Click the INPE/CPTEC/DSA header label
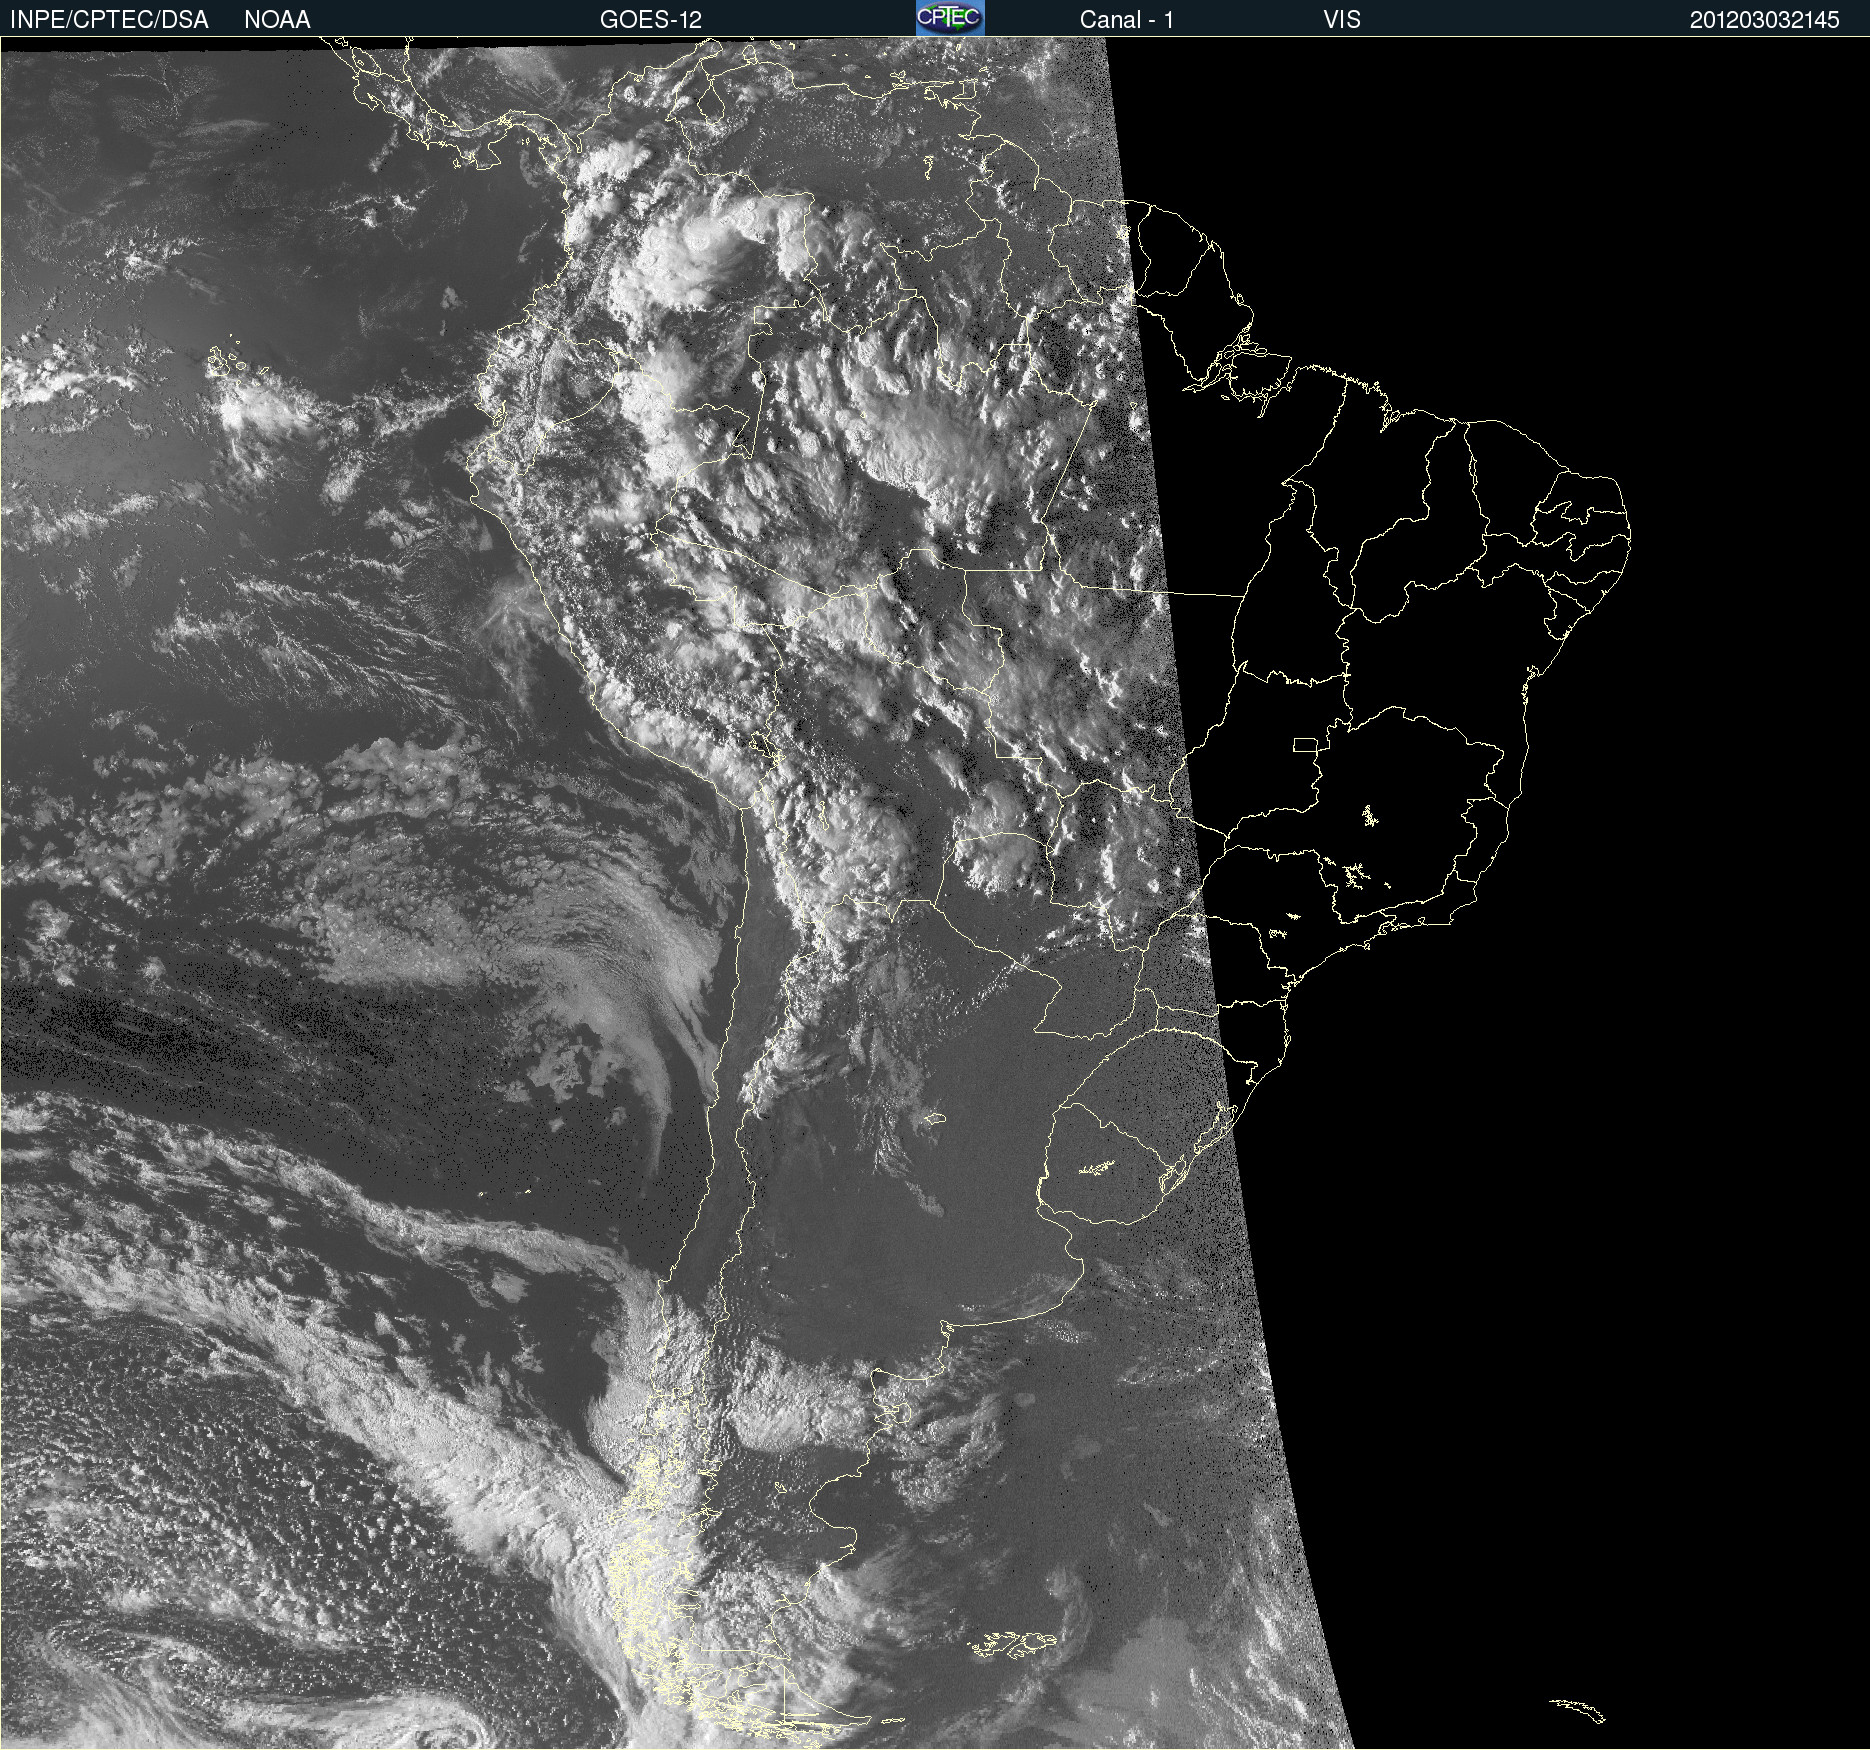This screenshot has width=1870, height=1750. click(109, 20)
